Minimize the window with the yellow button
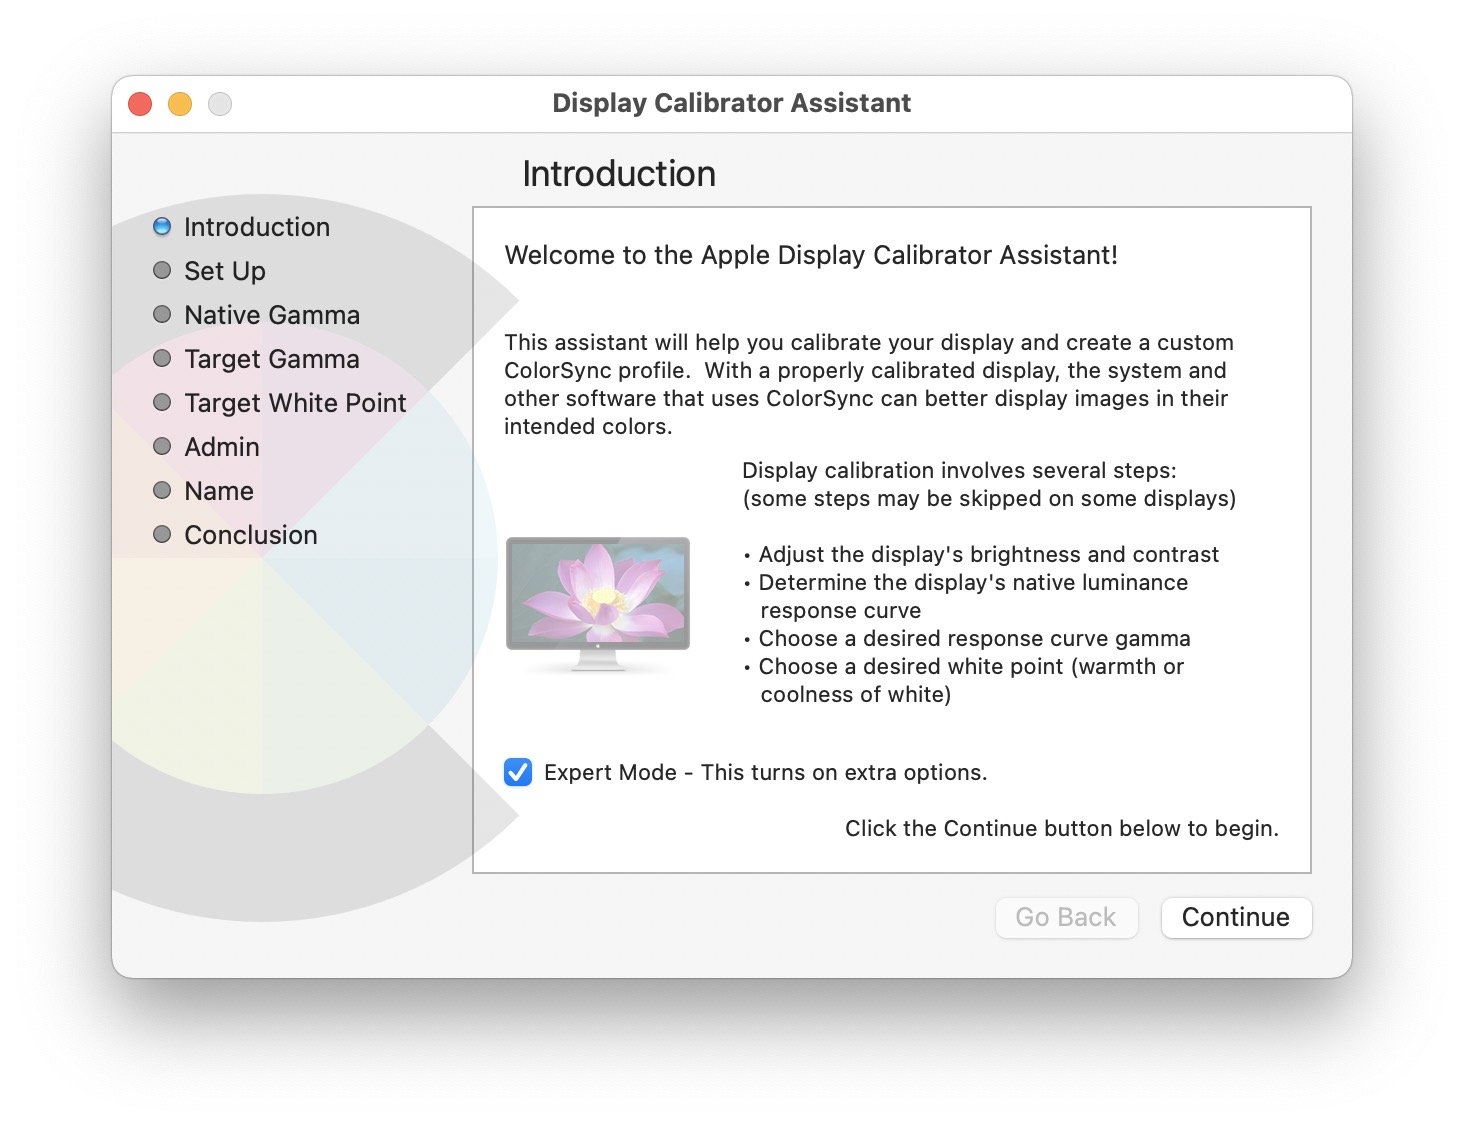The width and height of the screenshot is (1464, 1126). [180, 104]
